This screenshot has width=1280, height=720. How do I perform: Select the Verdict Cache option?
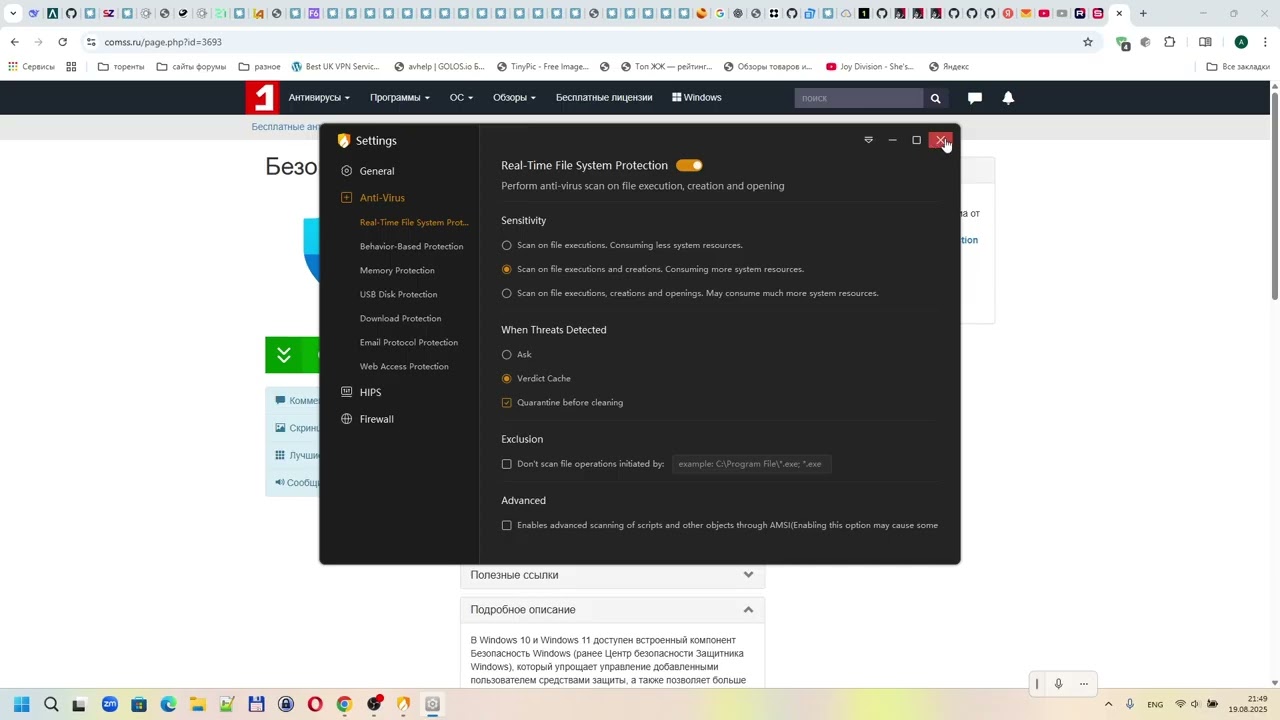coord(506,378)
